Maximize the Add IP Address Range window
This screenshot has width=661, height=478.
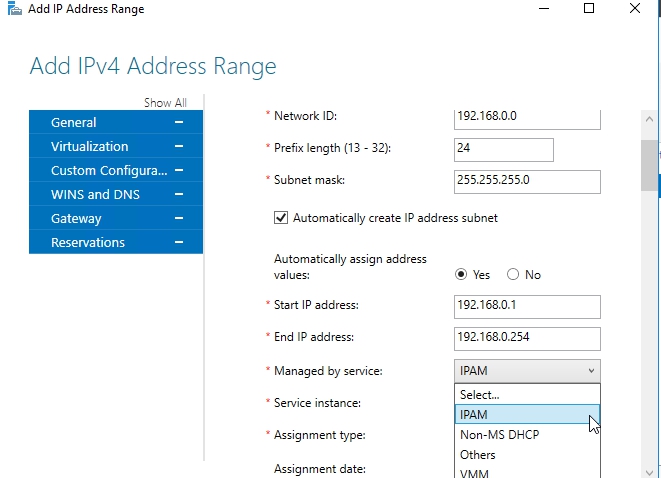589,9
